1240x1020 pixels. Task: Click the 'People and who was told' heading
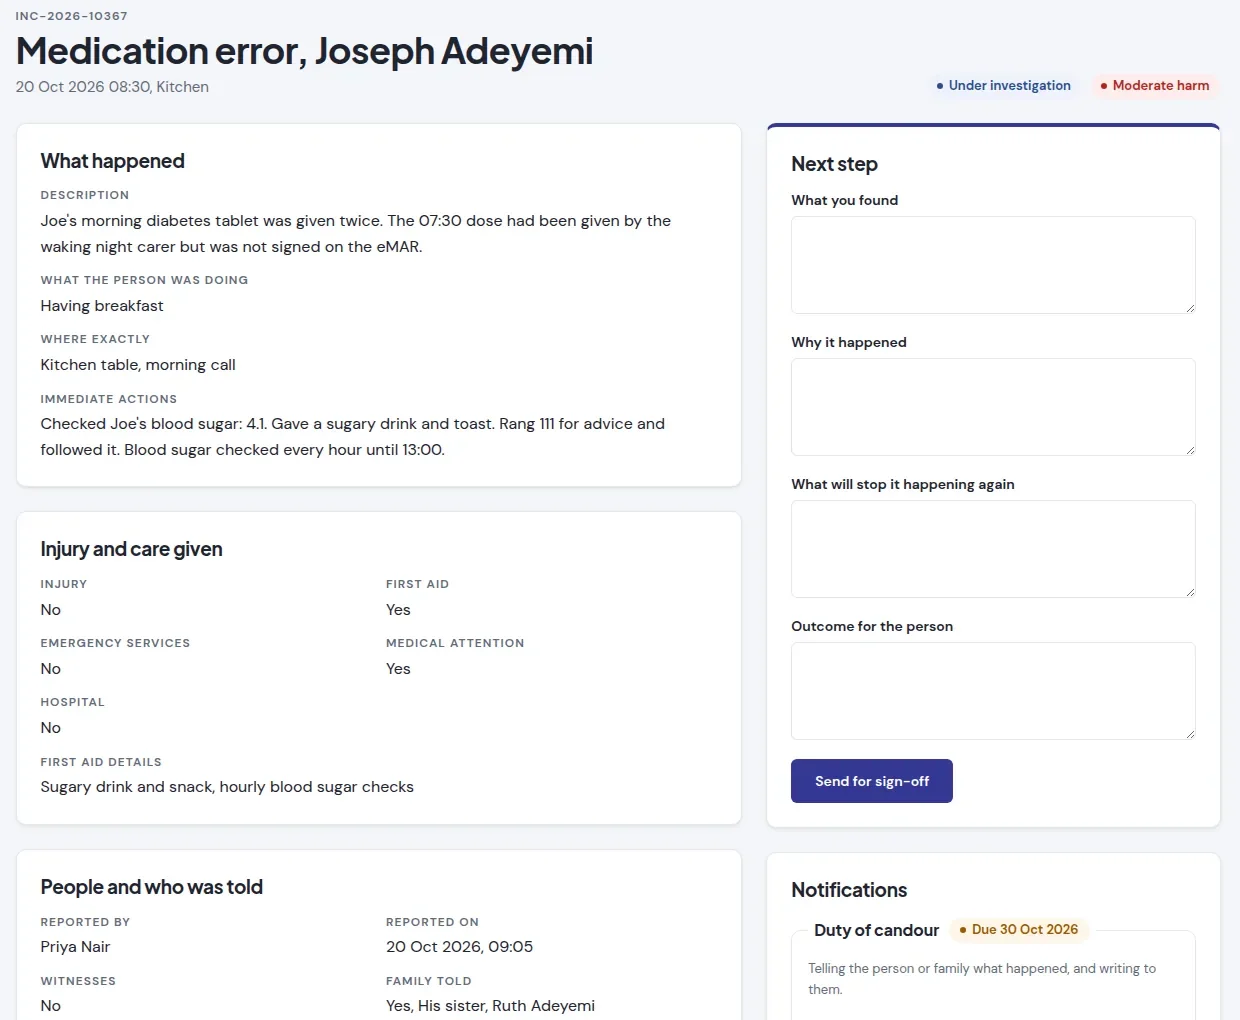[152, 887]
